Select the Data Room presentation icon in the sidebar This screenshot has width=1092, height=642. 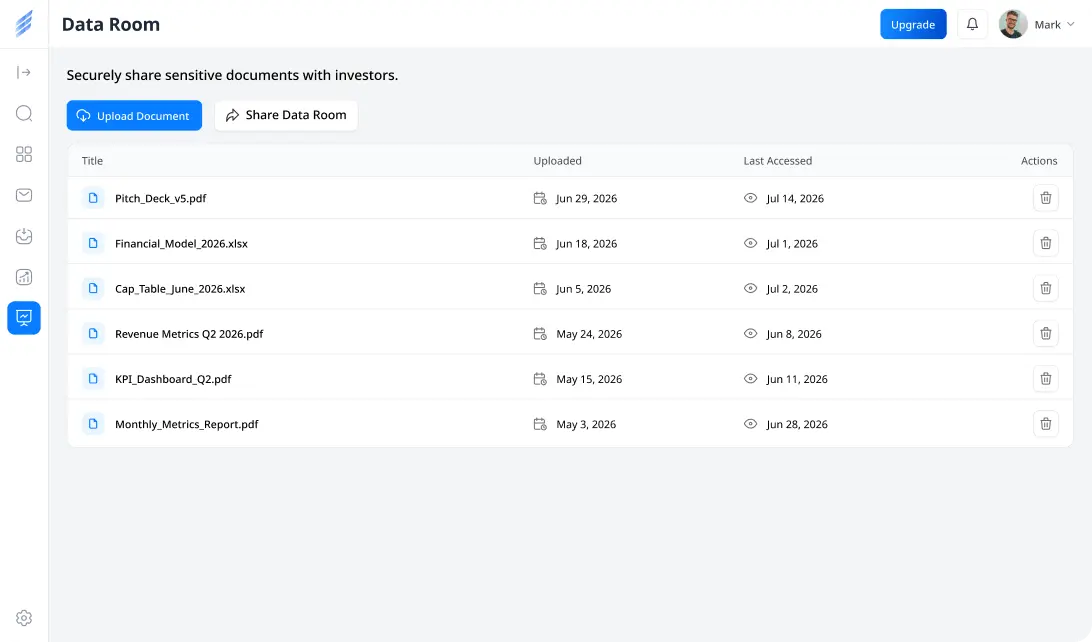coord(24,318)
